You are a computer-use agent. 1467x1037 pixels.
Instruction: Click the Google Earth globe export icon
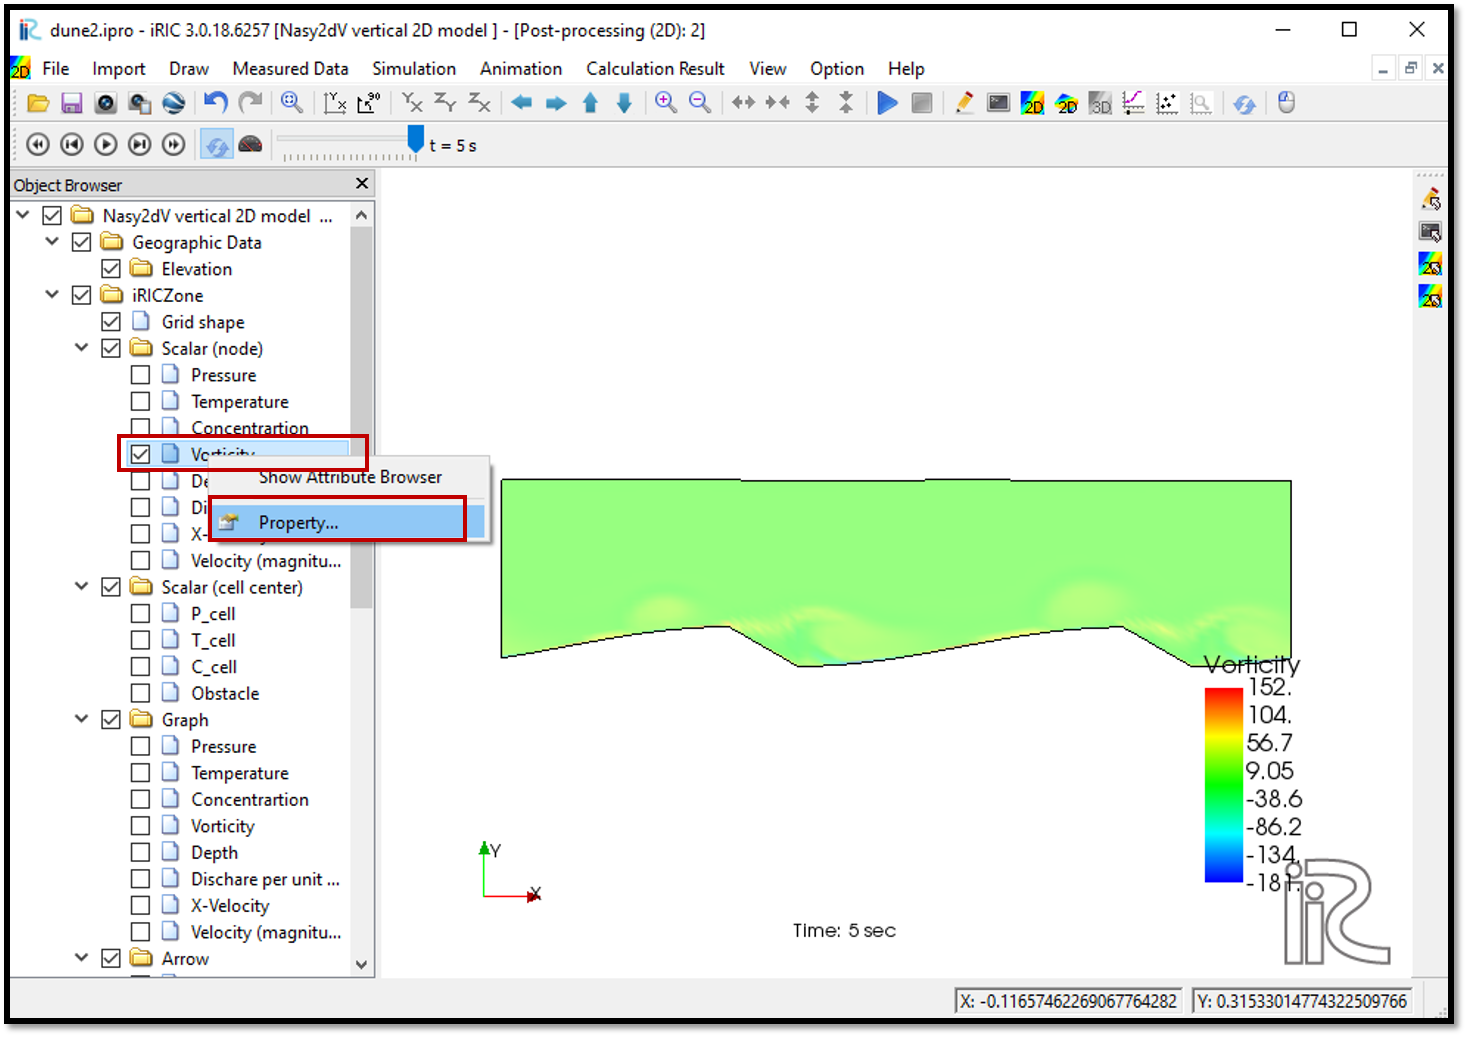174,103
